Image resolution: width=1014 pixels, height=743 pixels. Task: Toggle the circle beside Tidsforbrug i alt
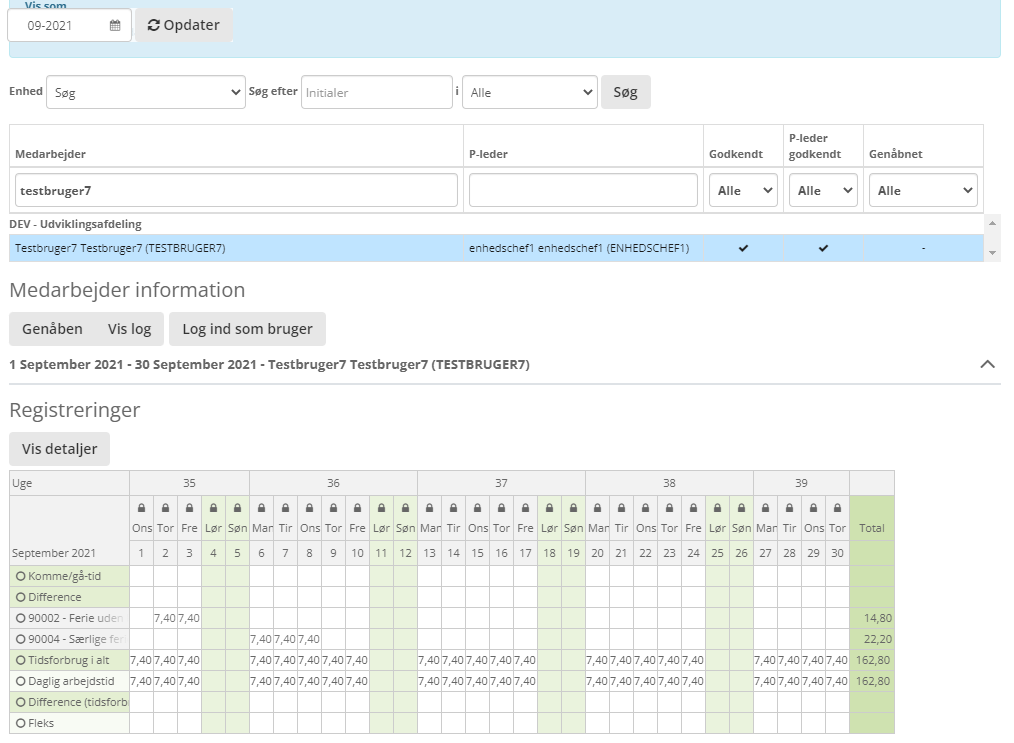click(20, 660)
